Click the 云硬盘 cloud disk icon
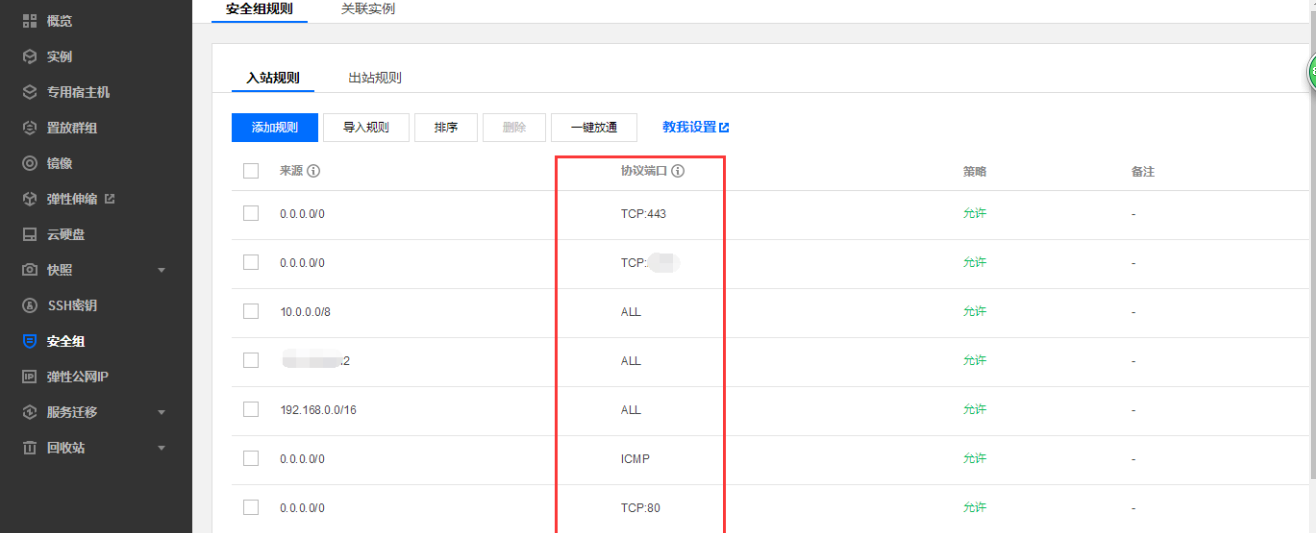Image resolution: width=1316 pixels, height=533 pixels. [30, 234]
